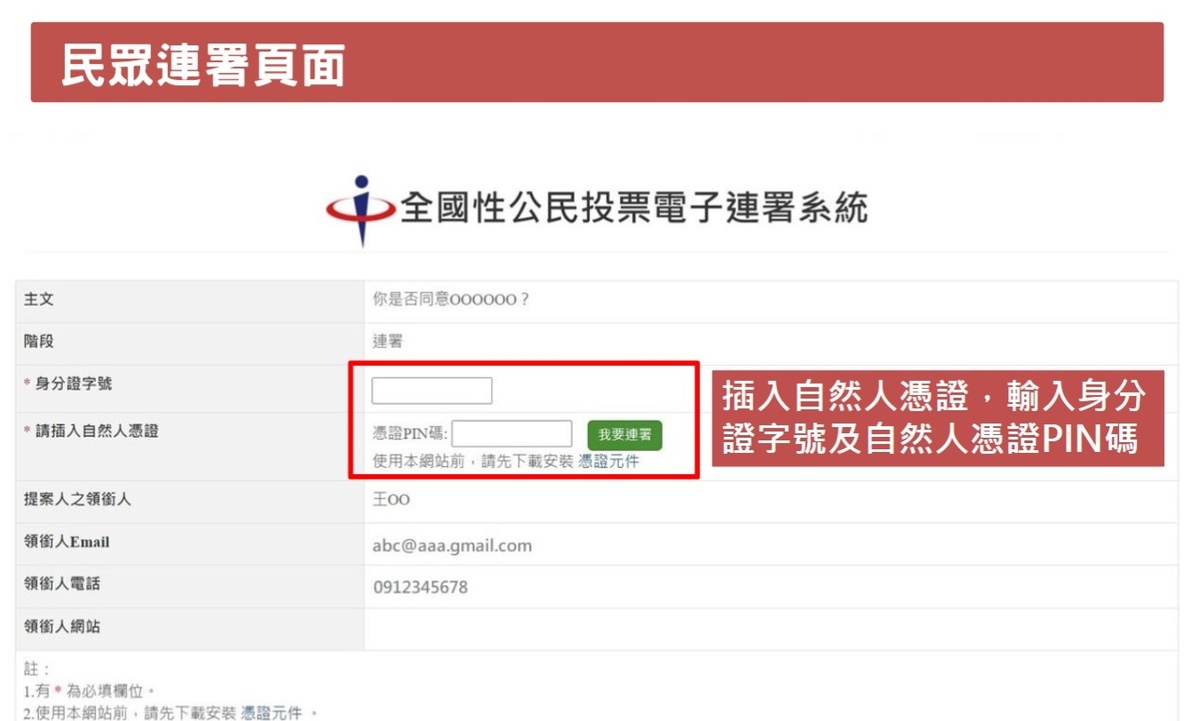Click the green 我要連署 button
This screenshot has width=1200, height=721.
[625, 435]
